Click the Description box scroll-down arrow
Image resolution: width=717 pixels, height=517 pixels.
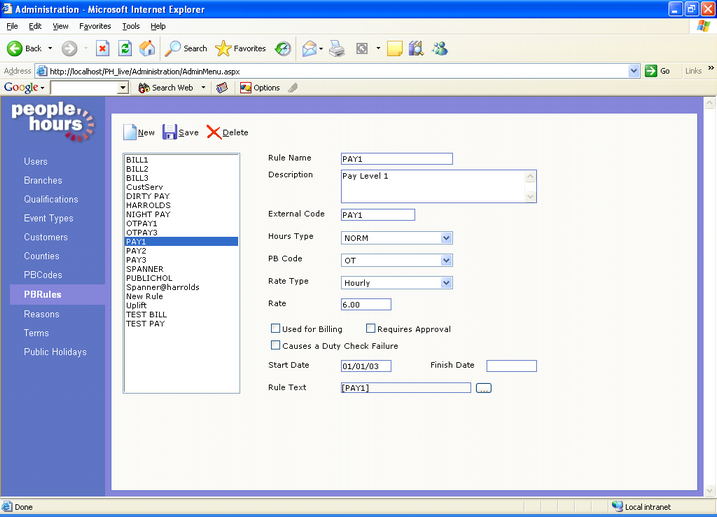[x=531, y=197]
